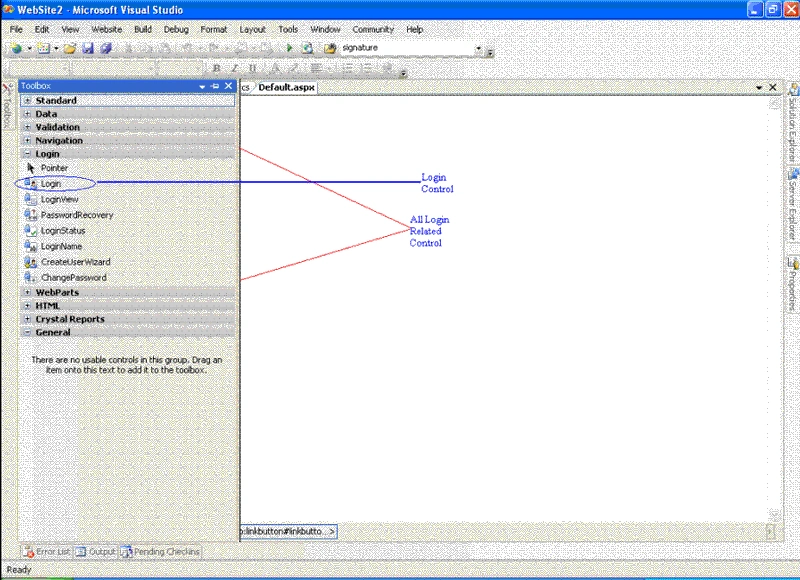The image size is (800, 580).
Task: Click the Background Color formatting icon
Action: point(294,68)
